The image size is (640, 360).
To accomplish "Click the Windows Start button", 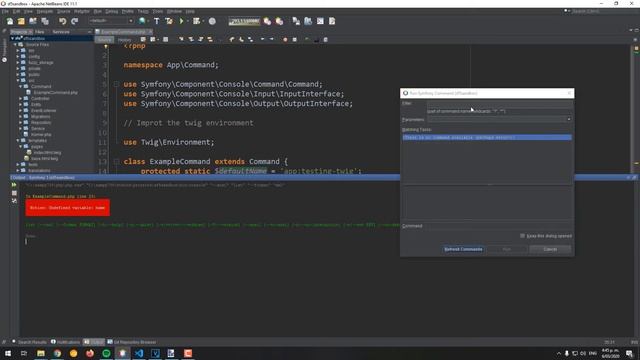I will [x=8, y=353].
